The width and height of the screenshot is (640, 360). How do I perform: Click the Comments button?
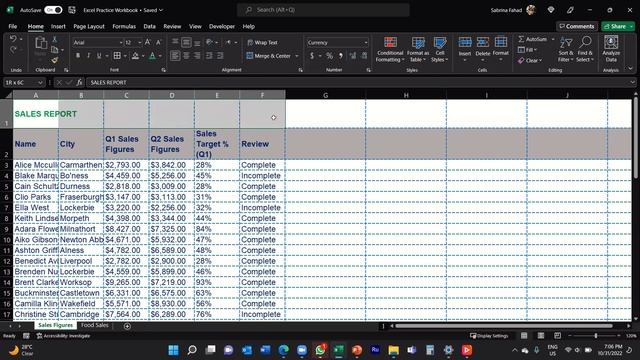[577, 27]
